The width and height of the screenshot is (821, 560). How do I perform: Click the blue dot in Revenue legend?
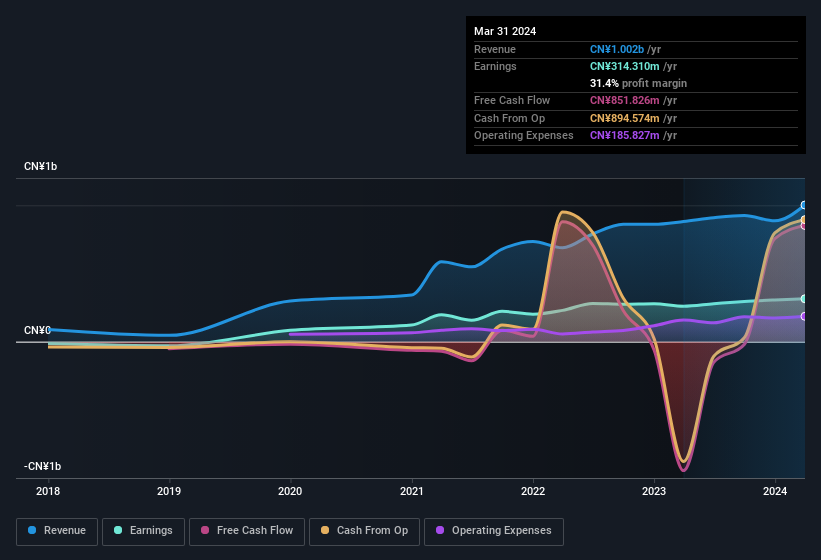(x=32, y=530)
